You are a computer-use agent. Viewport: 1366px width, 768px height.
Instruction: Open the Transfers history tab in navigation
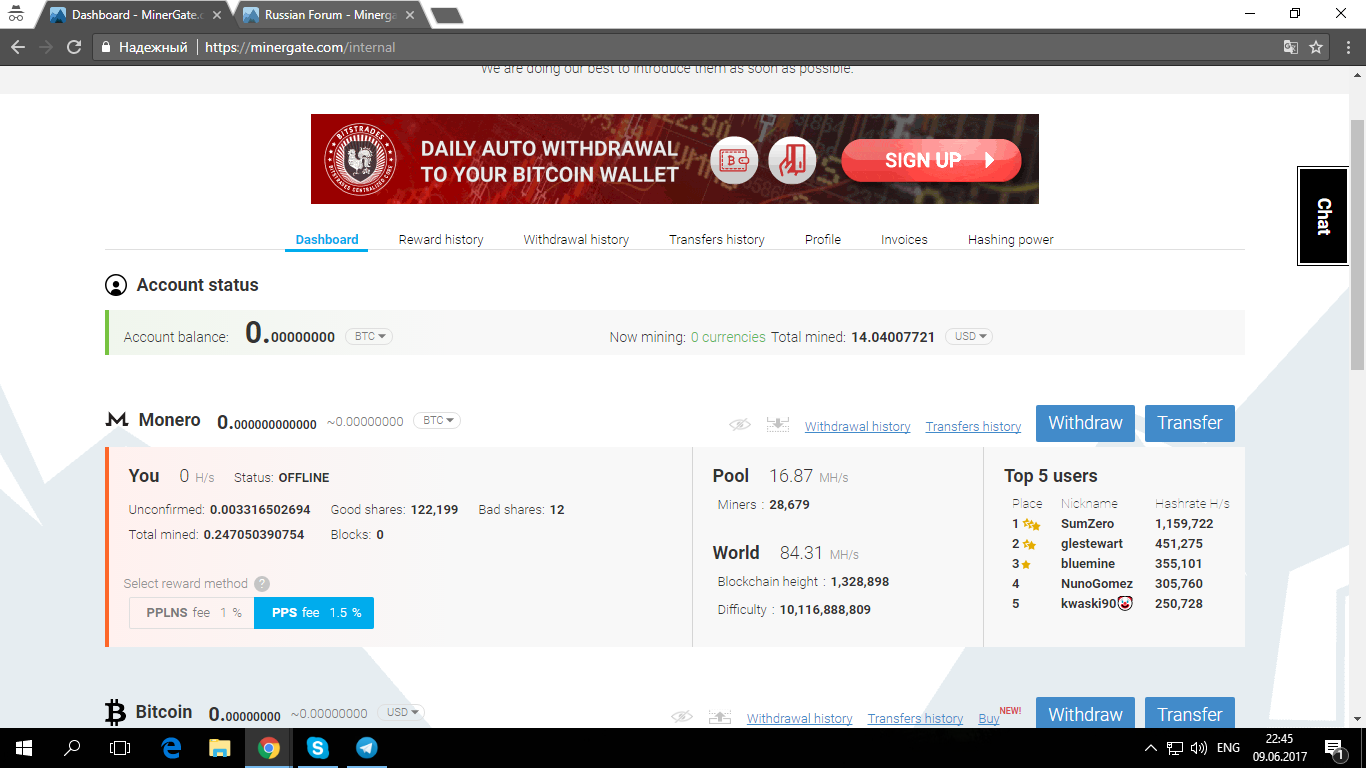point(717,240)
